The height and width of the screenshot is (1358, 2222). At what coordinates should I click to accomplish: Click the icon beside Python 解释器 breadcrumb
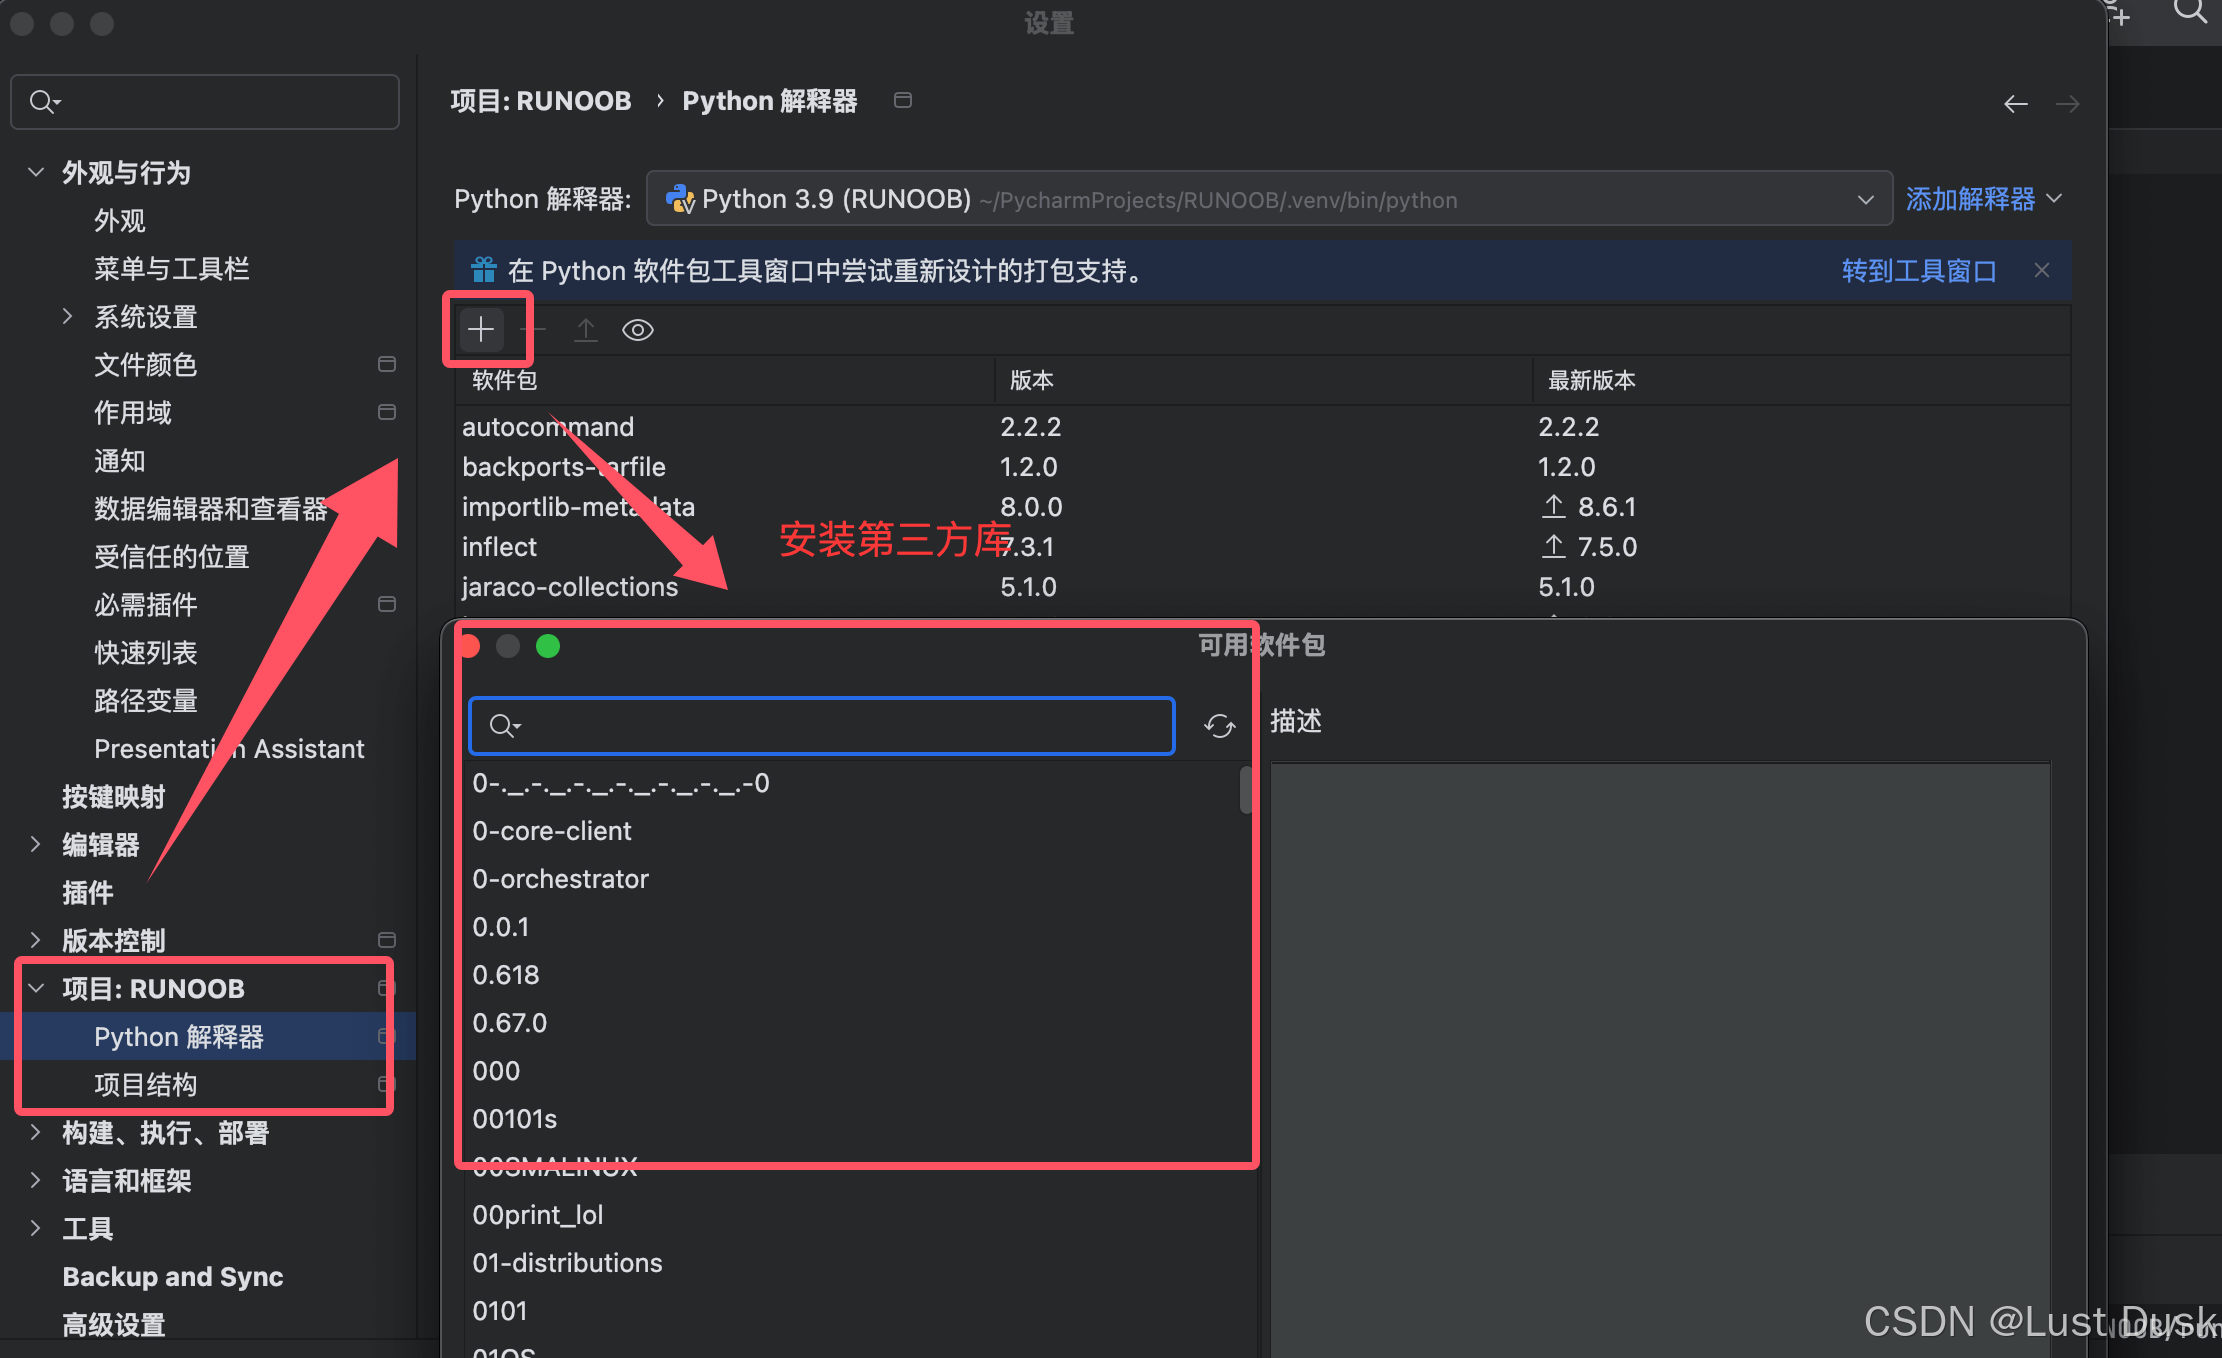pyautogui.click(x=903, y=100)
